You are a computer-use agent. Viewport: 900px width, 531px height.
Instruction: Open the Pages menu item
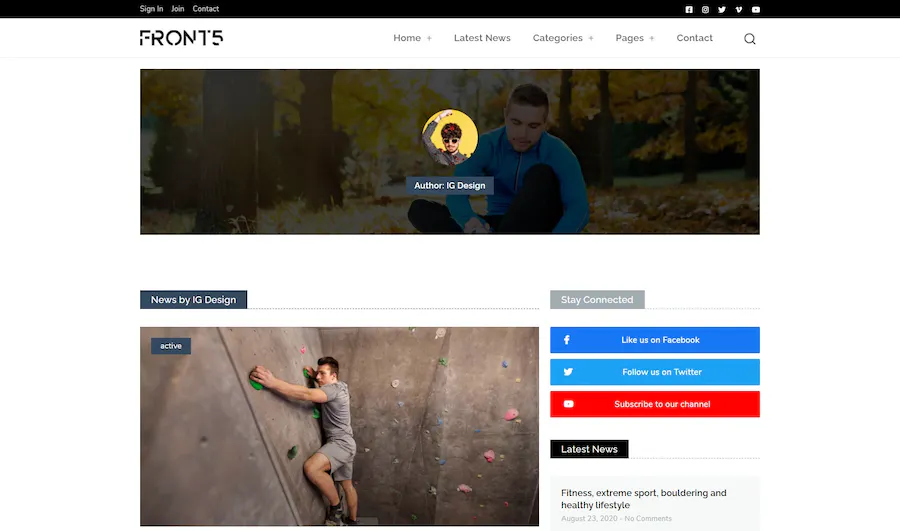coord(630,38)
